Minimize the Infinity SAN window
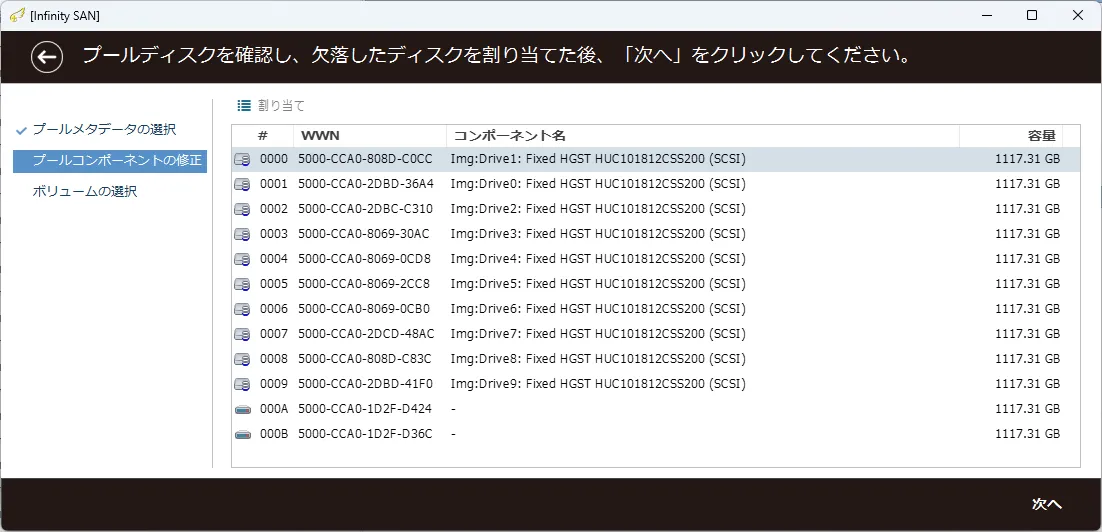1102x532 pixels. [986, 15]
